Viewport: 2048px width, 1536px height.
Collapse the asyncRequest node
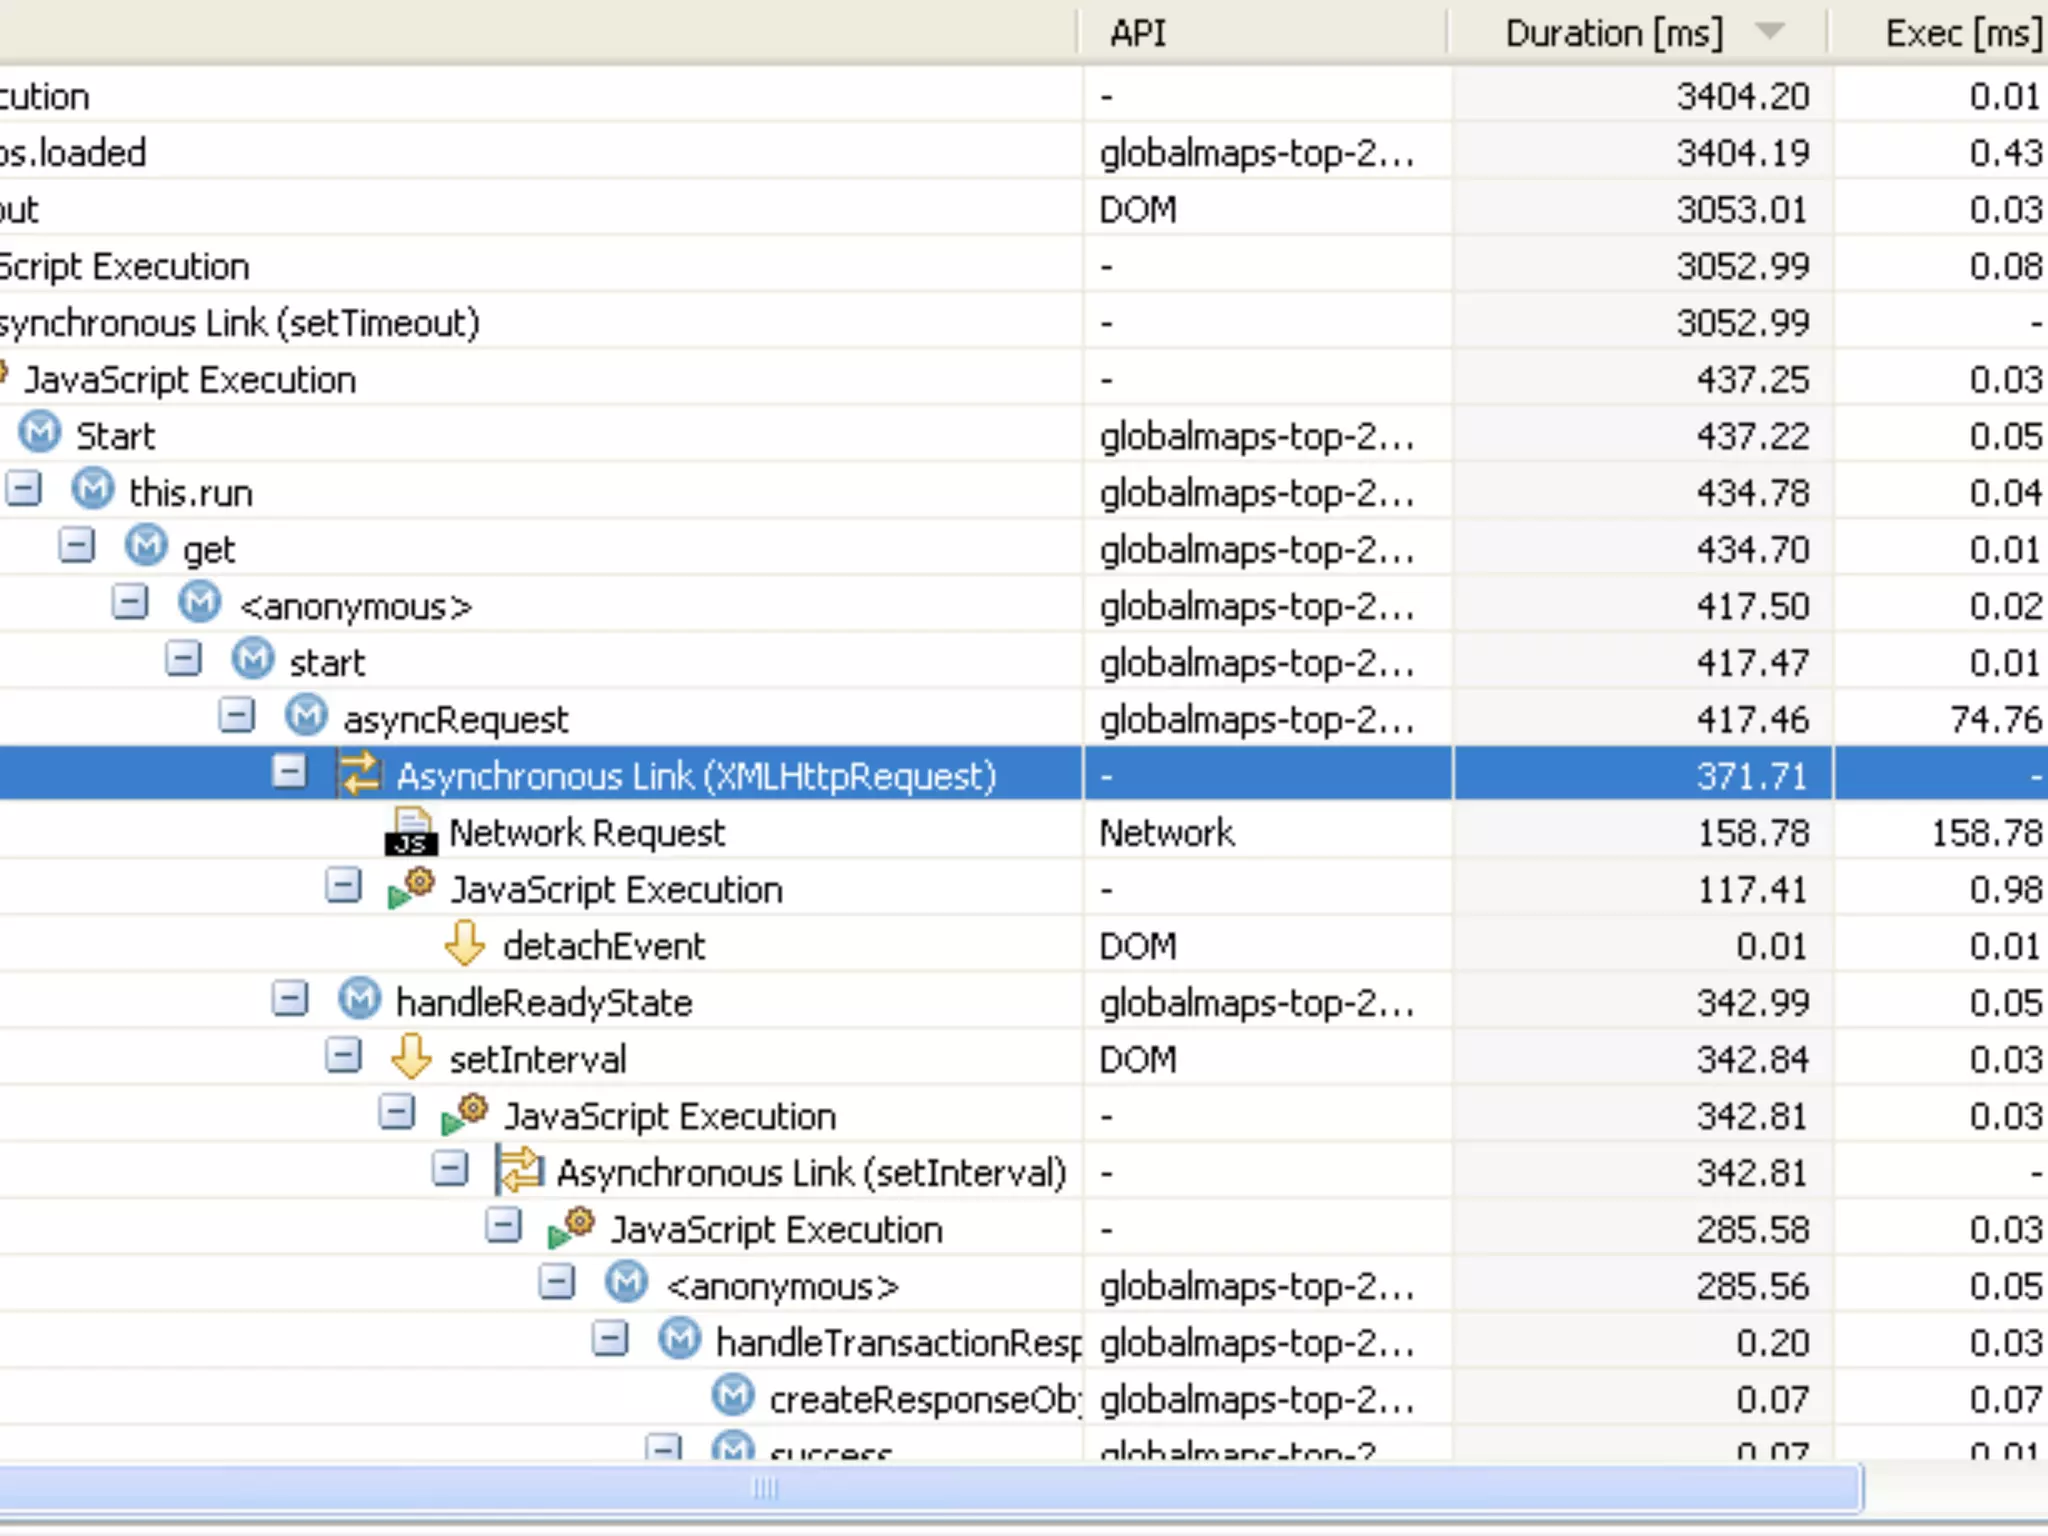click(x=236, y=715)
